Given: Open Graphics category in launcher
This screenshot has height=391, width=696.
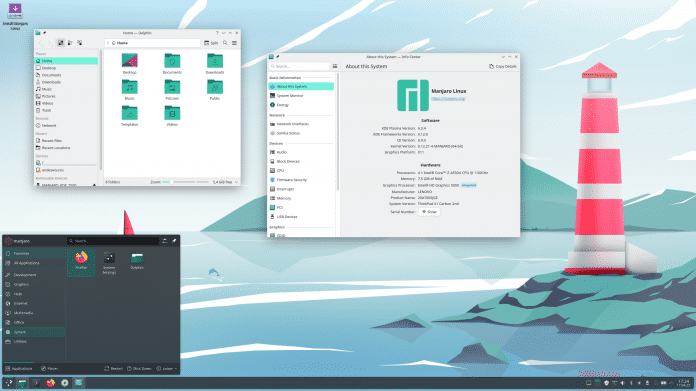Looking at the screenshot, I should point(34,284).
